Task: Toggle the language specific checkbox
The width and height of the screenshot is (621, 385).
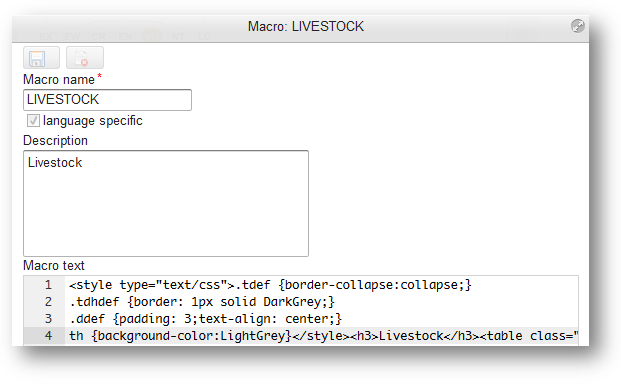Action: point(33,120)
